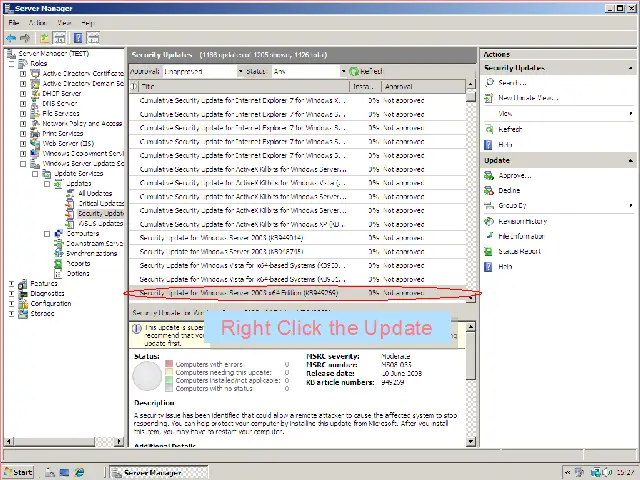Click green Refresh icon in filter bar
The height and width of the screenshot is (480, 640).
tap(353, 71)
